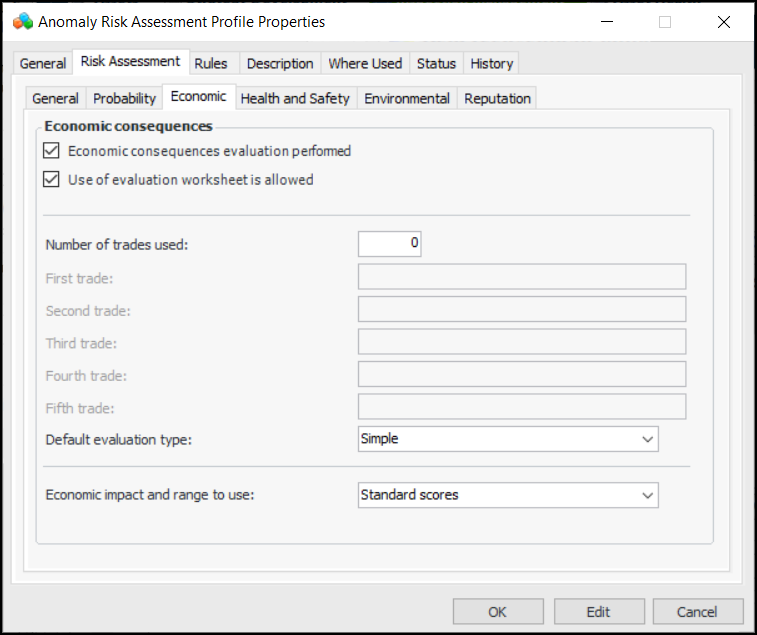
Task: Select the Status tab
Action: 436,63
